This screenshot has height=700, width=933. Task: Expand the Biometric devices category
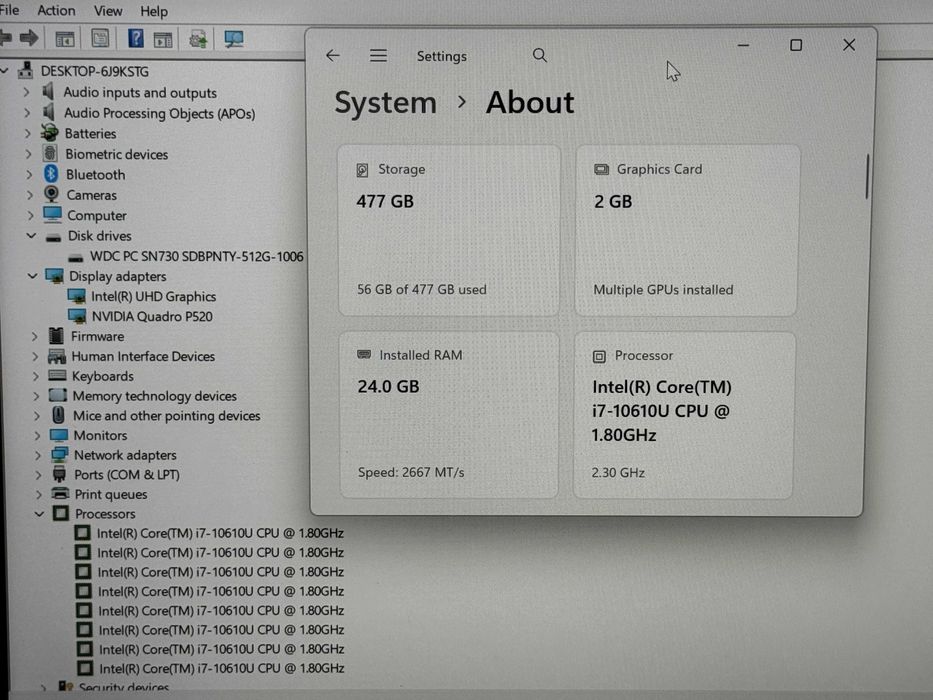(x=27, y=154)
